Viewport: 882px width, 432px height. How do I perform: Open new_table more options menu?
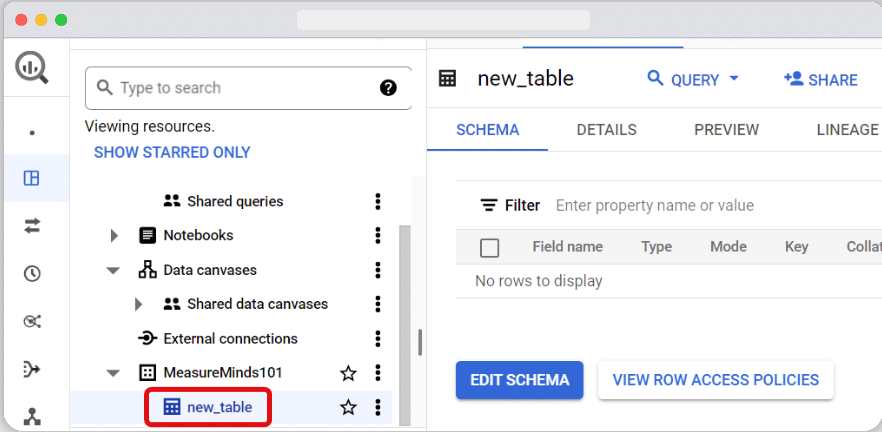click(378, 407)
